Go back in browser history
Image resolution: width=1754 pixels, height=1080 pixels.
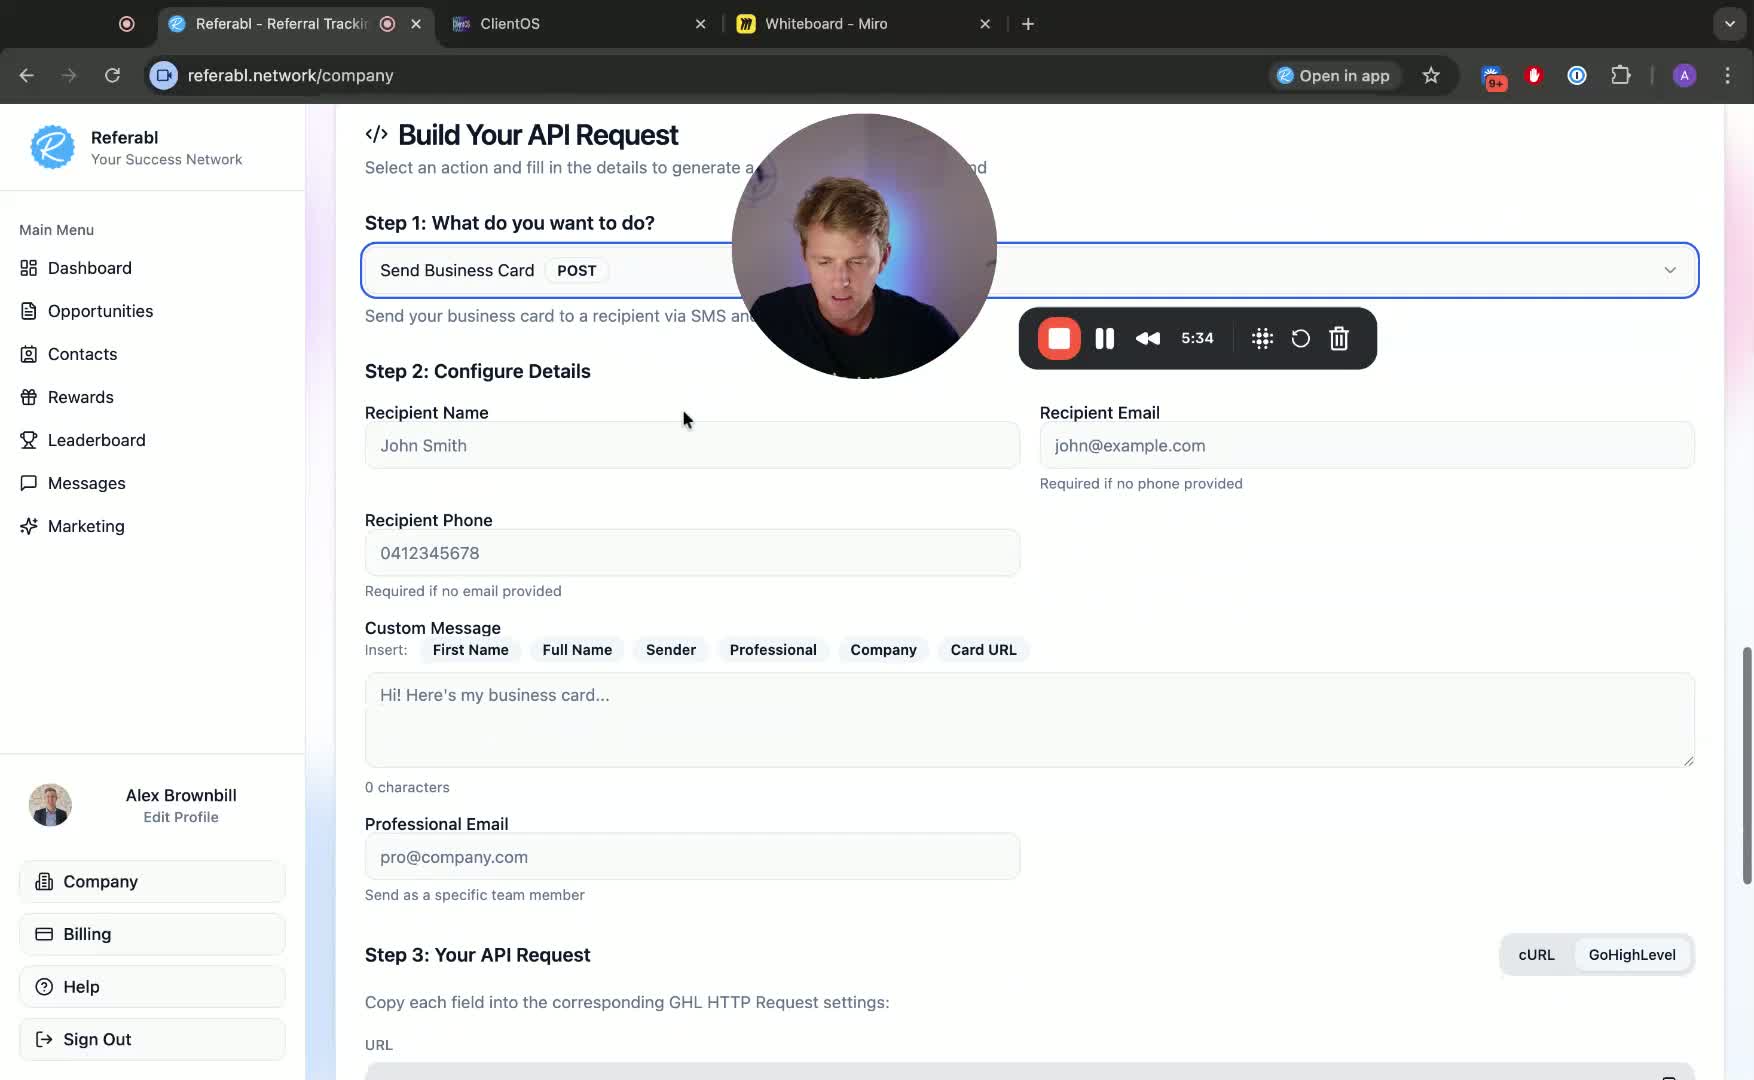pos(27,75)
